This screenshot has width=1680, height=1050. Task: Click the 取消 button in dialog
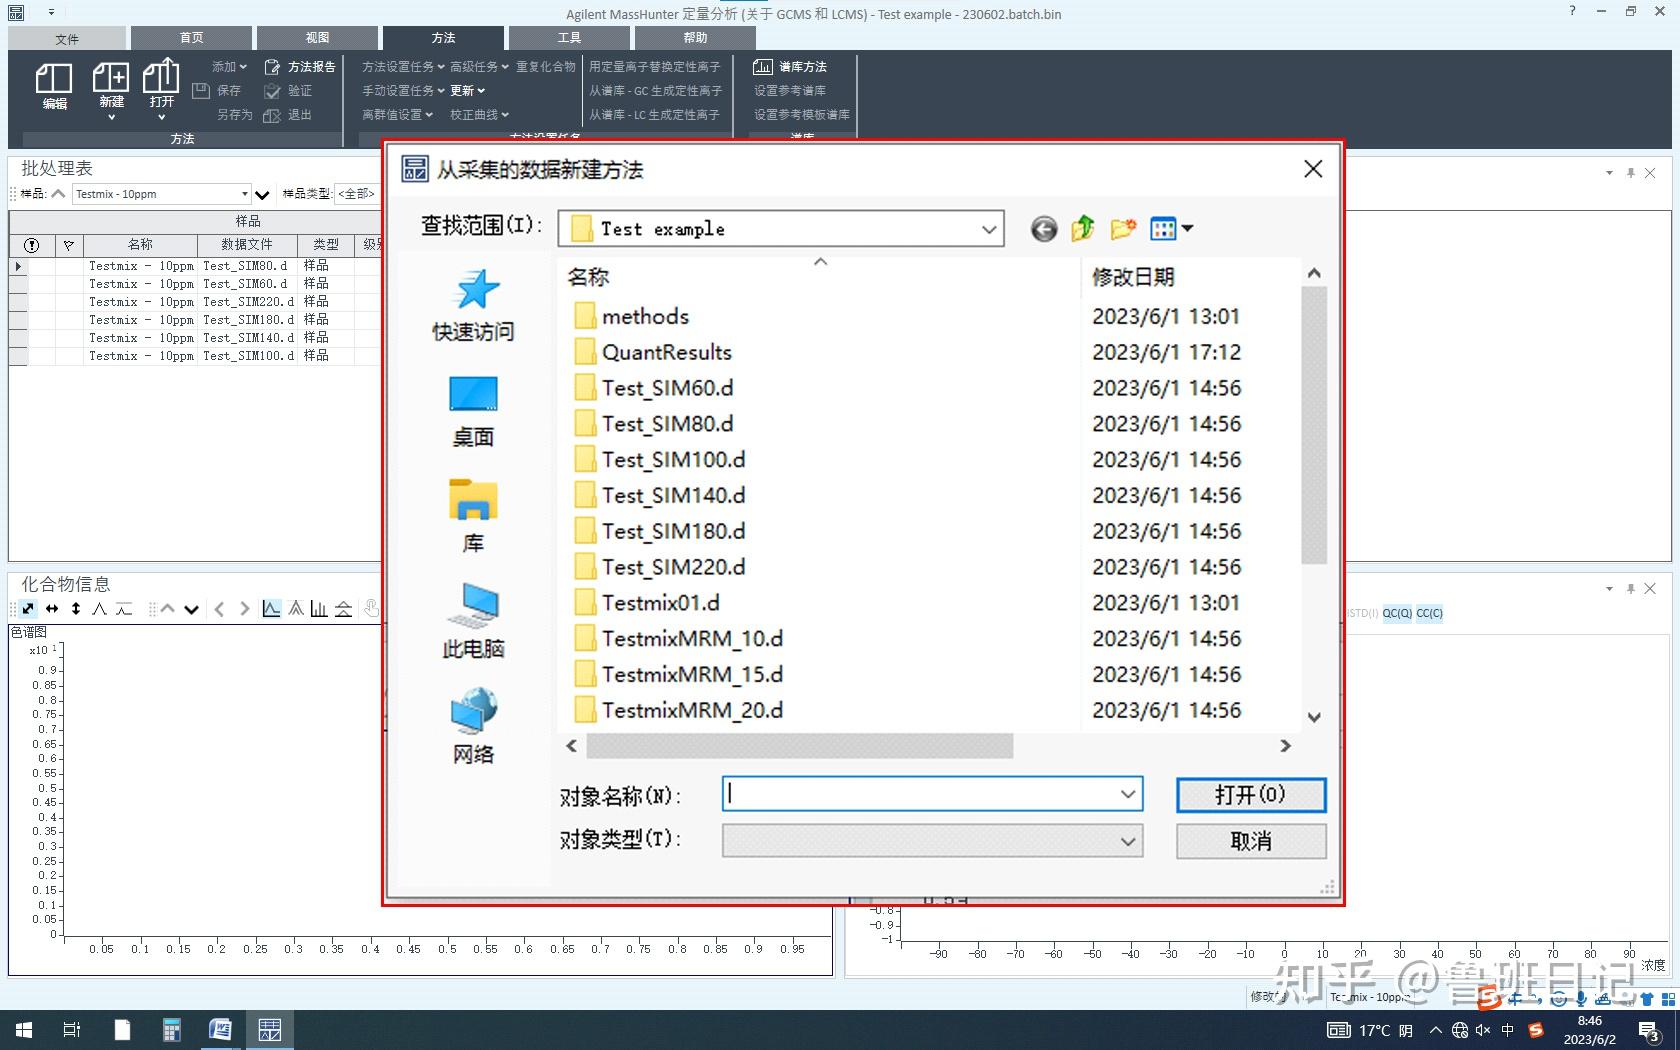coord(1251,841)
